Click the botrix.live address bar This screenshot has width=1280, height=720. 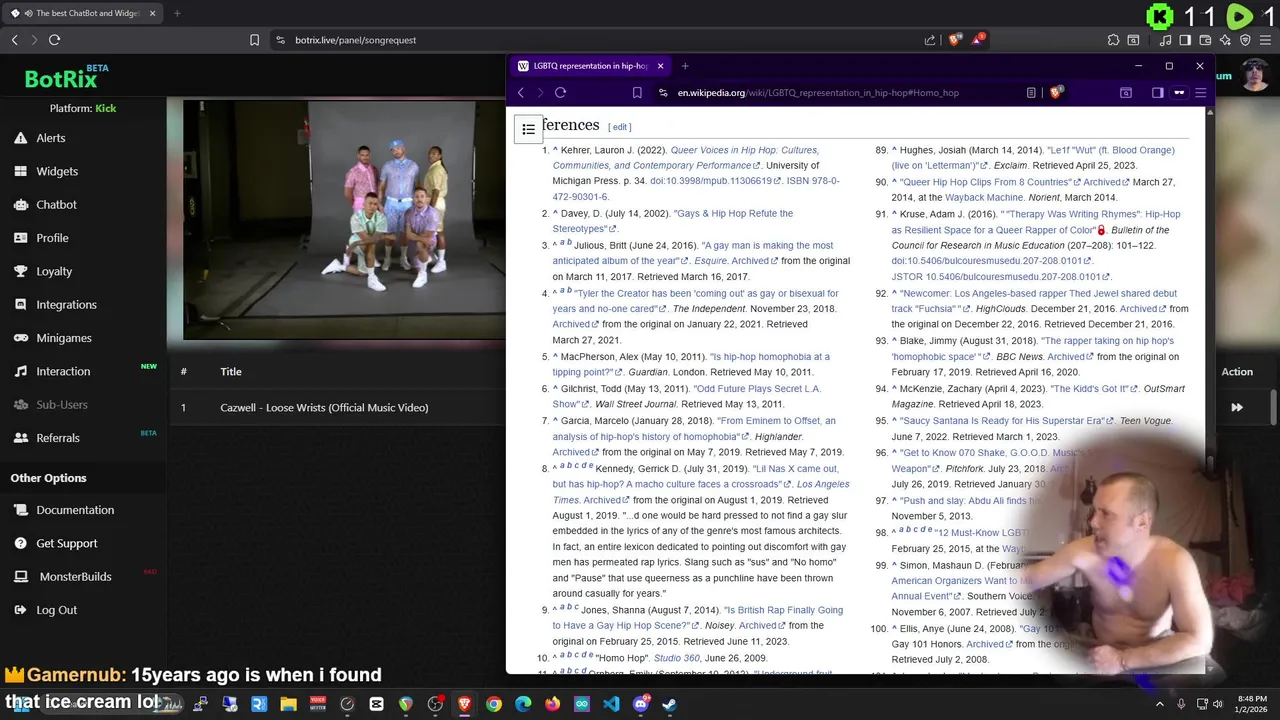pyautogui.click(x=600, y=40)
